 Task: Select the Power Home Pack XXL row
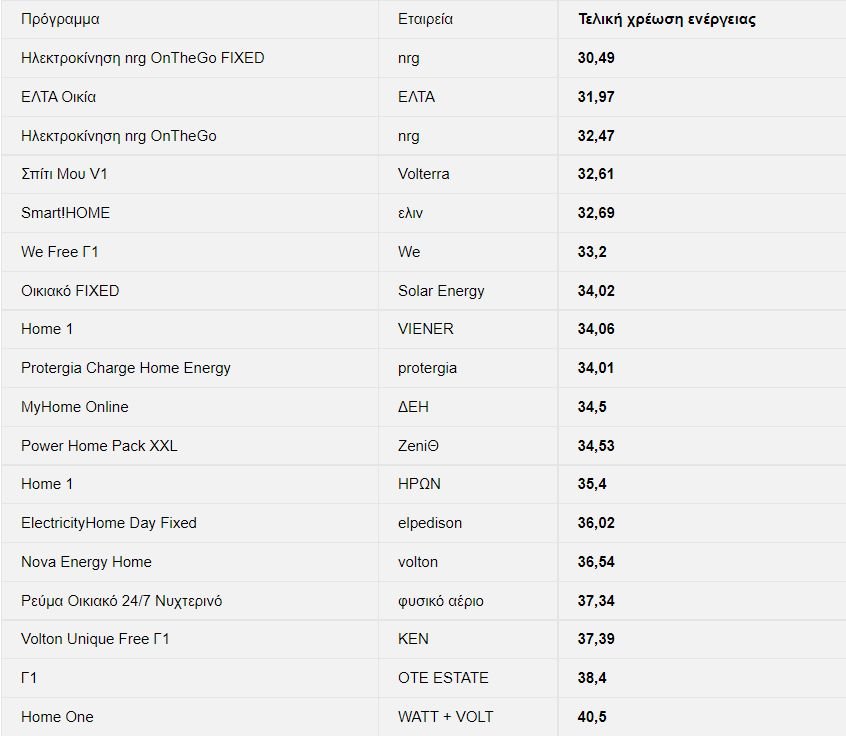coord(99,446)
